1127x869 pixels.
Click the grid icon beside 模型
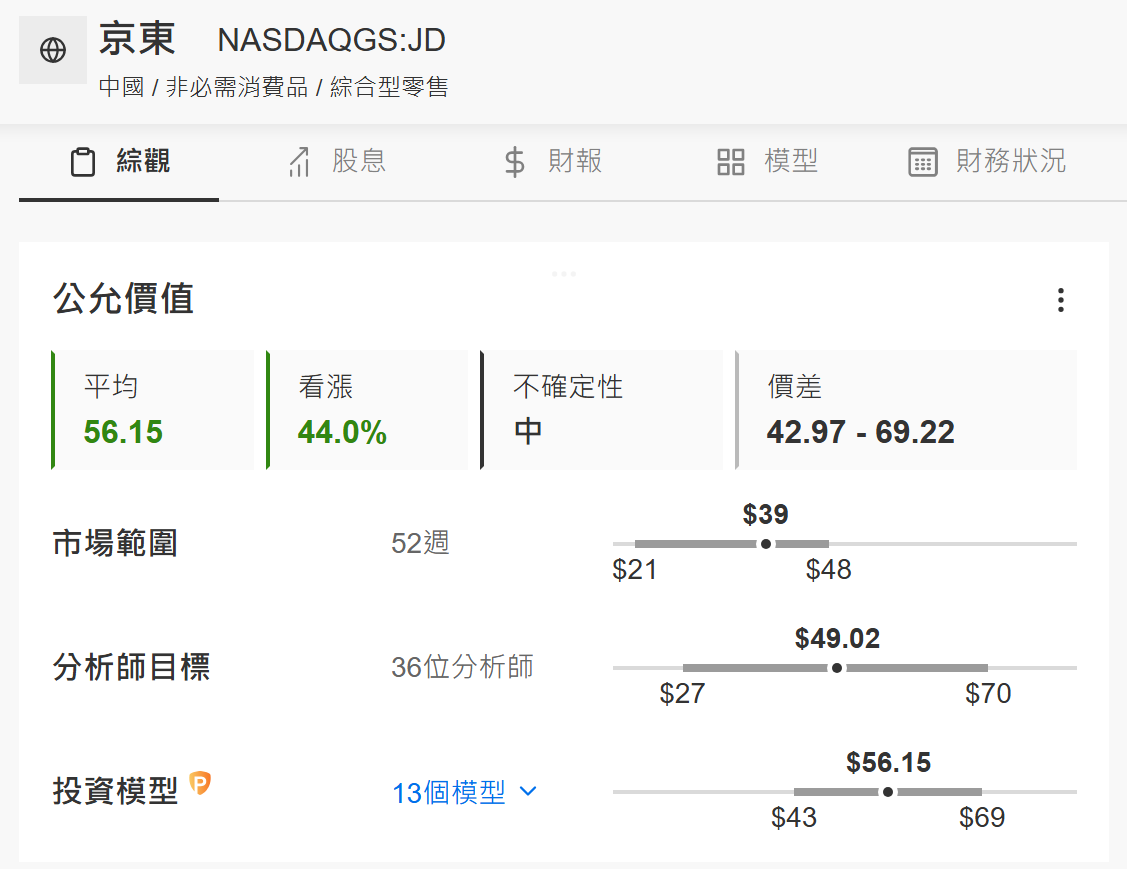click(x=731, y=162)
